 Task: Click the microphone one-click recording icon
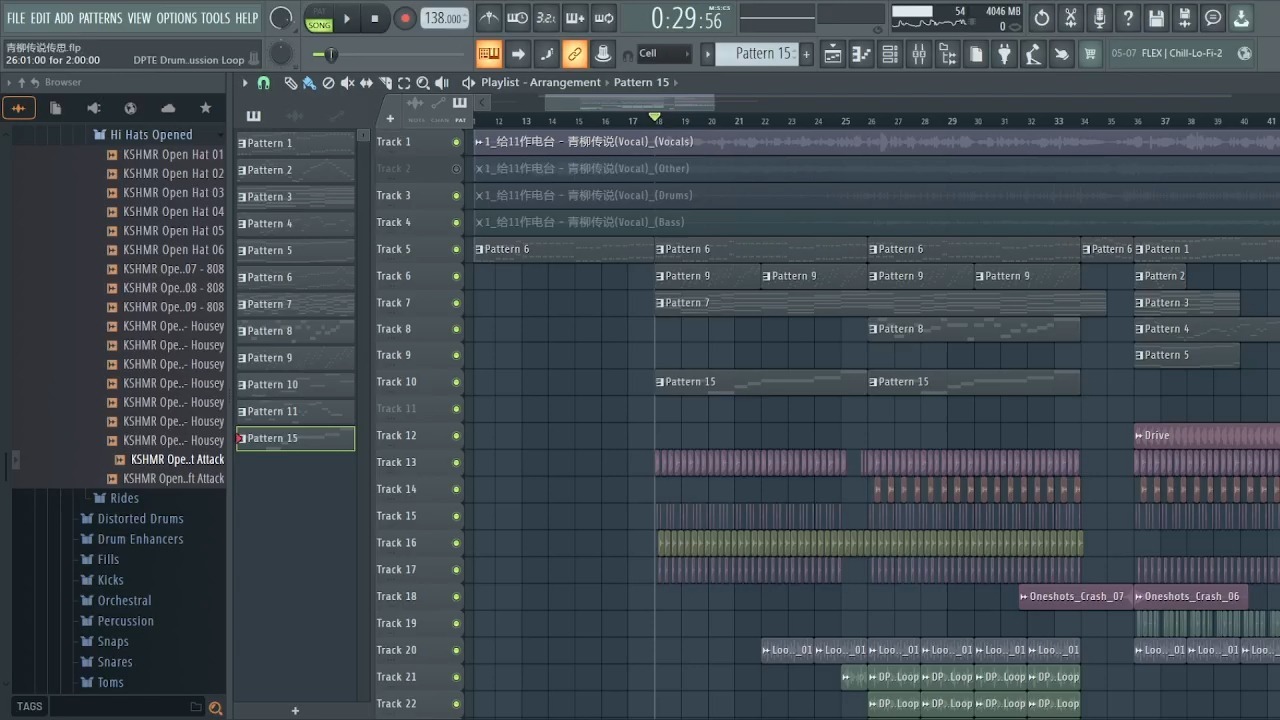1099,18
